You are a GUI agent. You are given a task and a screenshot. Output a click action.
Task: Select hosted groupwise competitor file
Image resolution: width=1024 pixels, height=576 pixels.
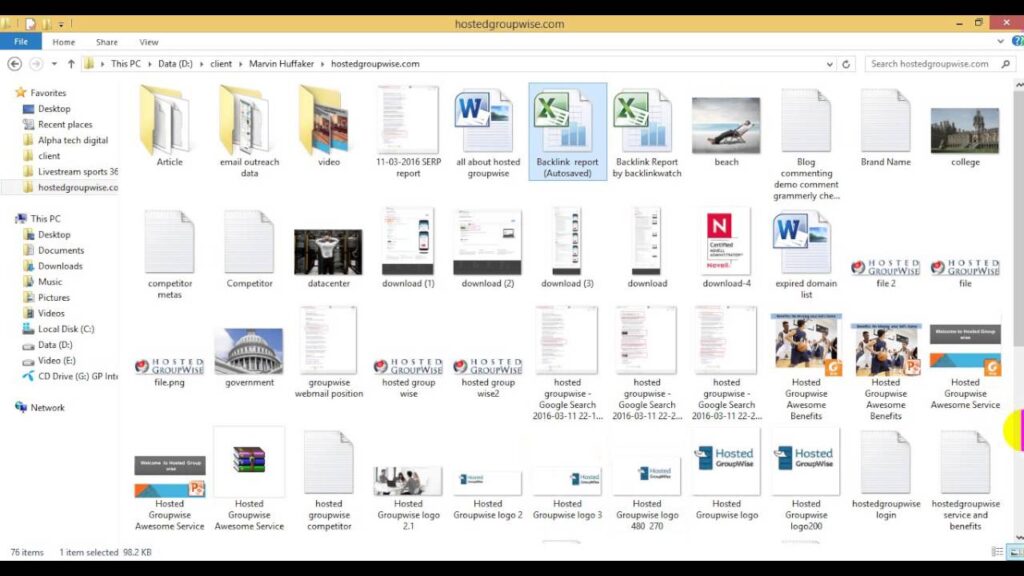pyautogui.click(x=328, y=480)
